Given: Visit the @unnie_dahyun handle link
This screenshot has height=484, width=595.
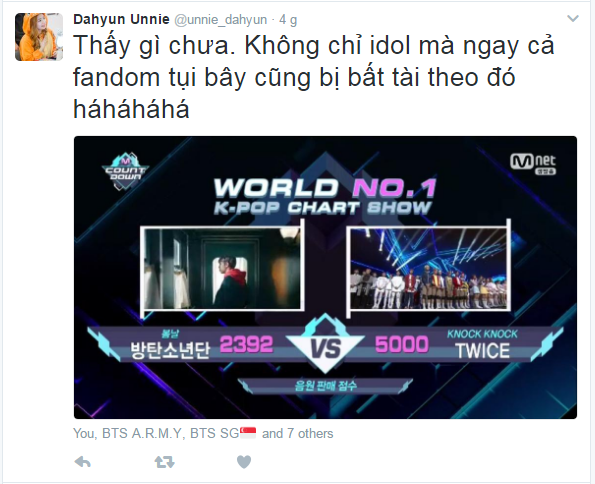Looking at the screenshot, I should tap(220, 20).
